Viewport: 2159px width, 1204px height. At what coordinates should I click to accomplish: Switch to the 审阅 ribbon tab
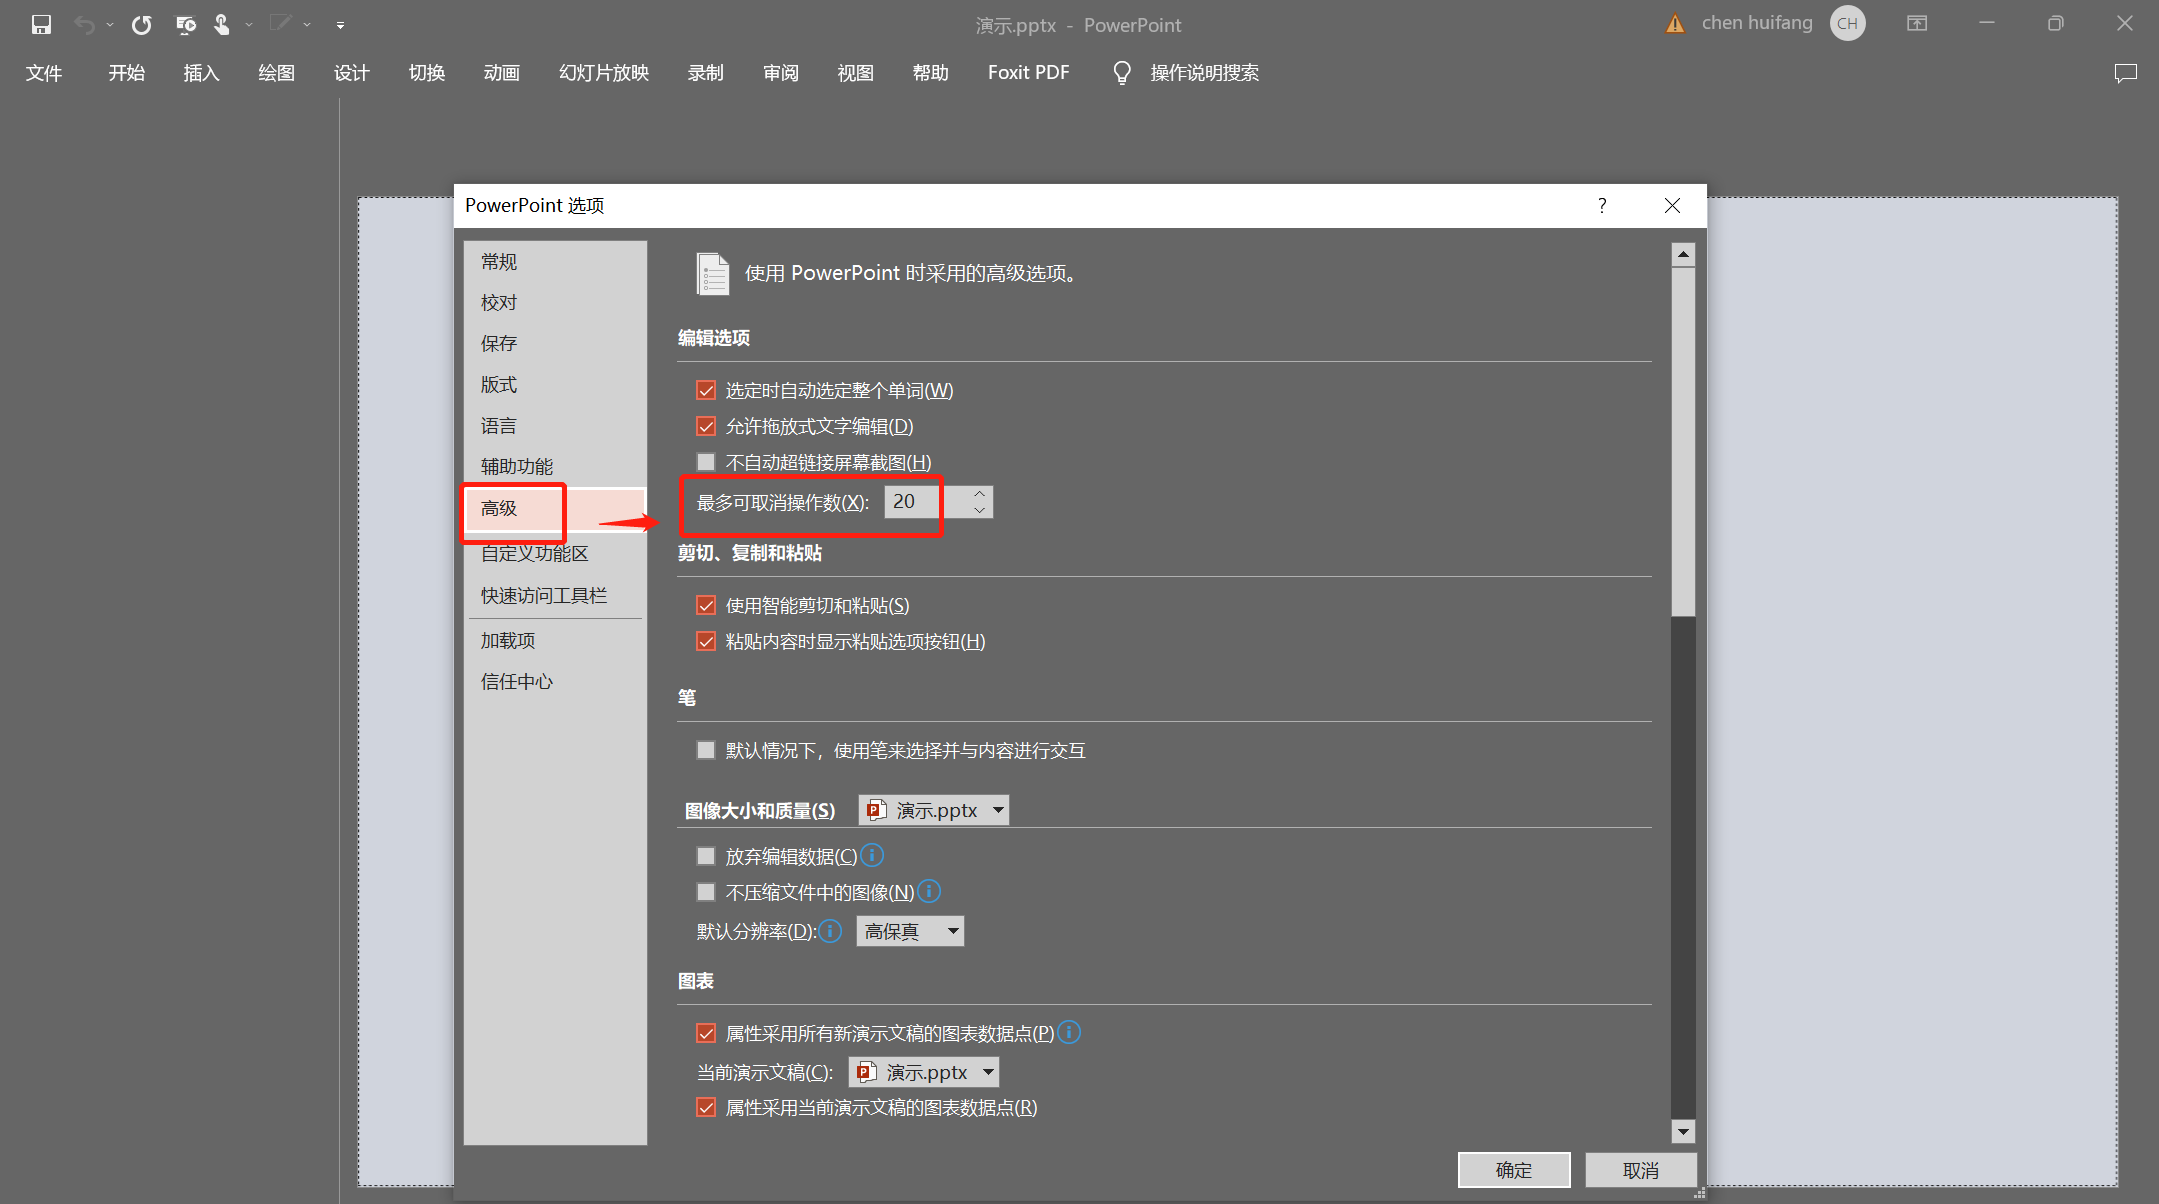tap(780, 73)
